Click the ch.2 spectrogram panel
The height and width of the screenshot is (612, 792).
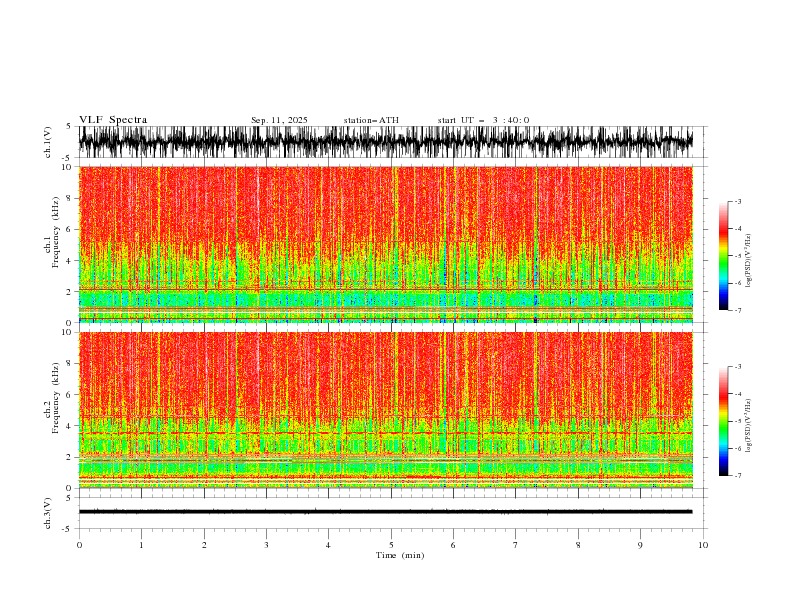click(x=385, y=410)
